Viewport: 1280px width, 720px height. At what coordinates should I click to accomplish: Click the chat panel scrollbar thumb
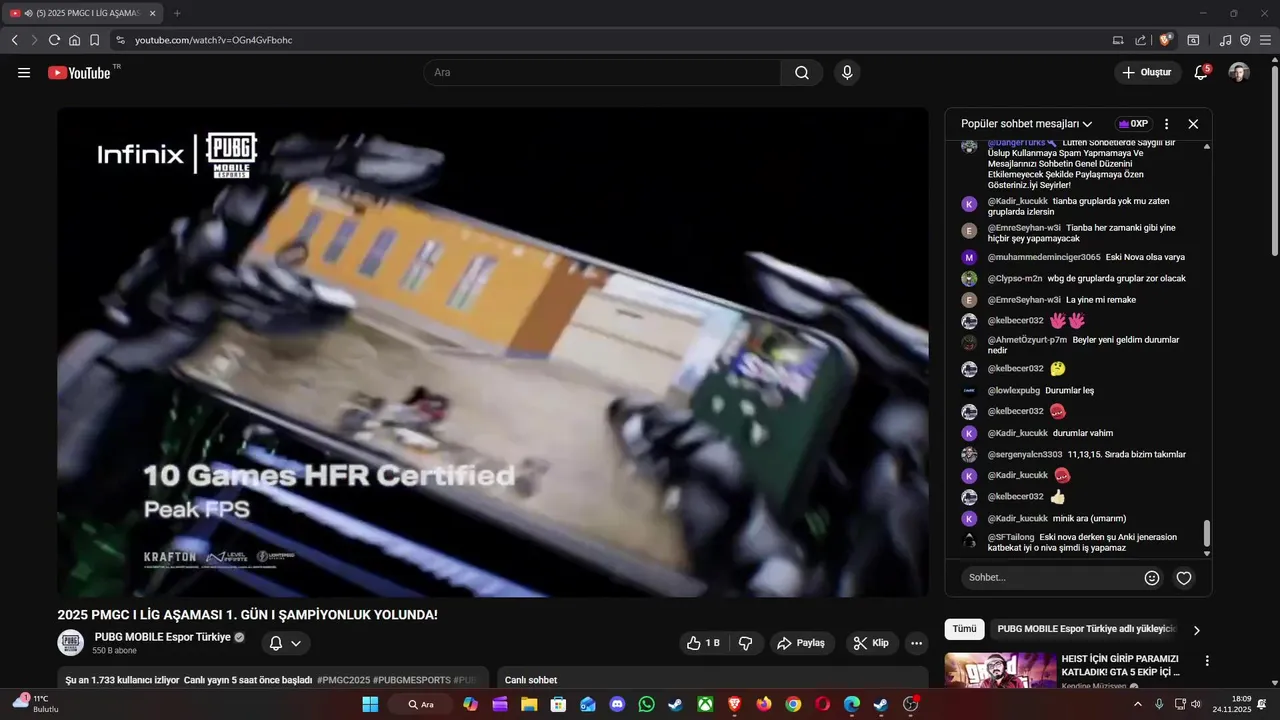(x=1207, y=532)
